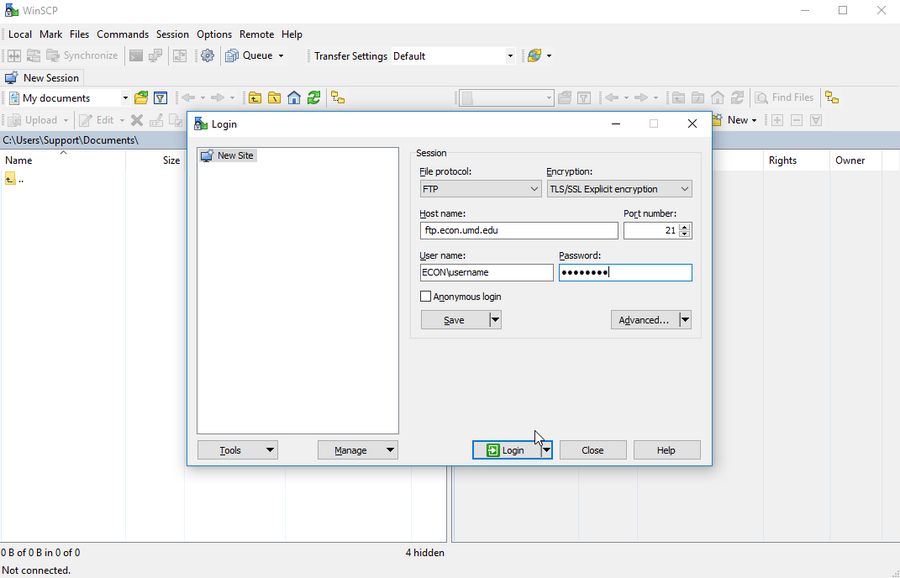
Task: Open the Commands menu
Action: (x=122, y=34)
